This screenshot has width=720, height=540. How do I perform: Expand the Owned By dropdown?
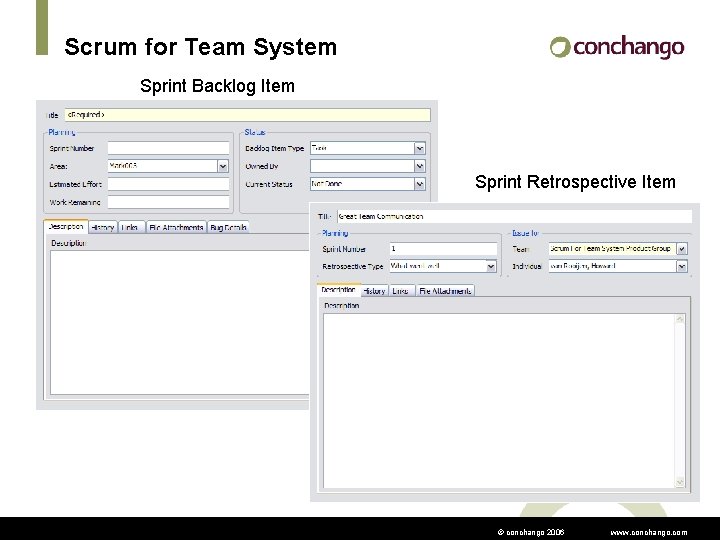[x=419, y=166]
